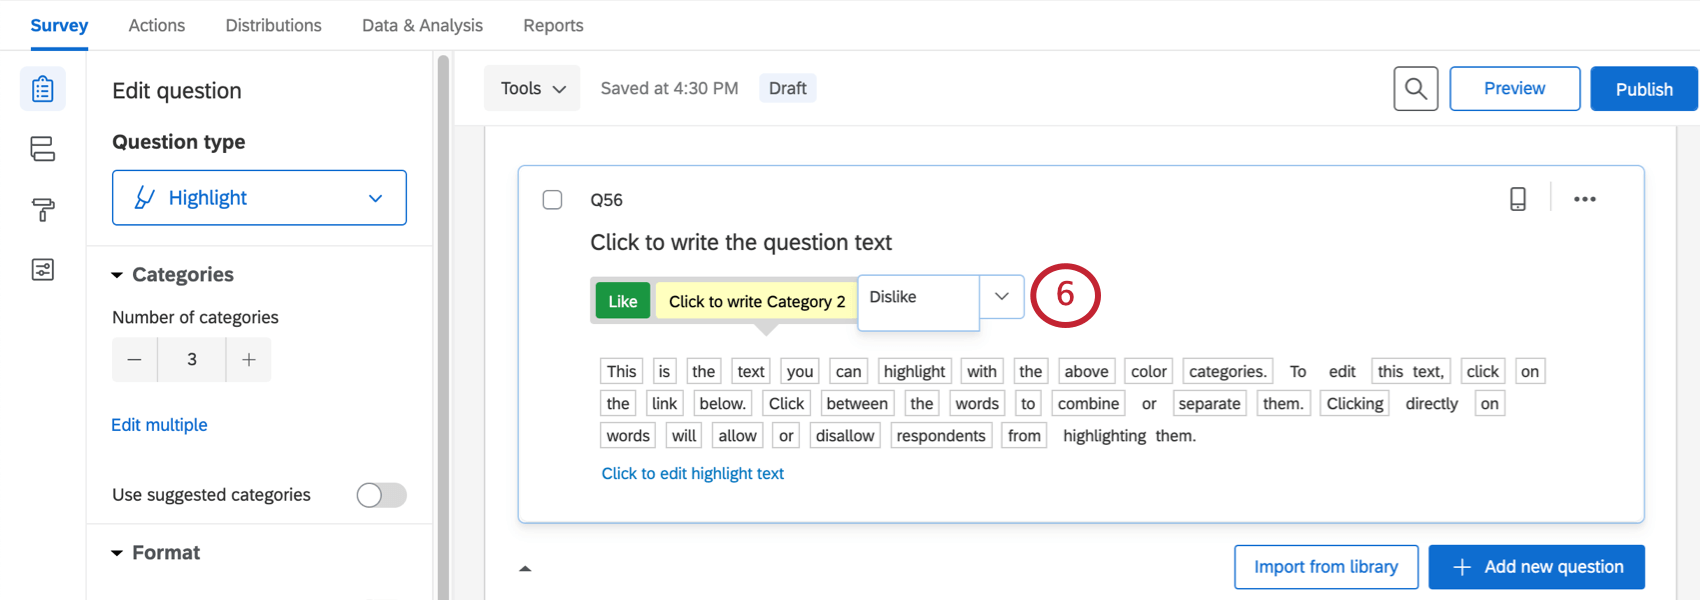Open the look and feel paint roller icon
The height and width of the screenshot is (600, 1700).
pos(42,209)
